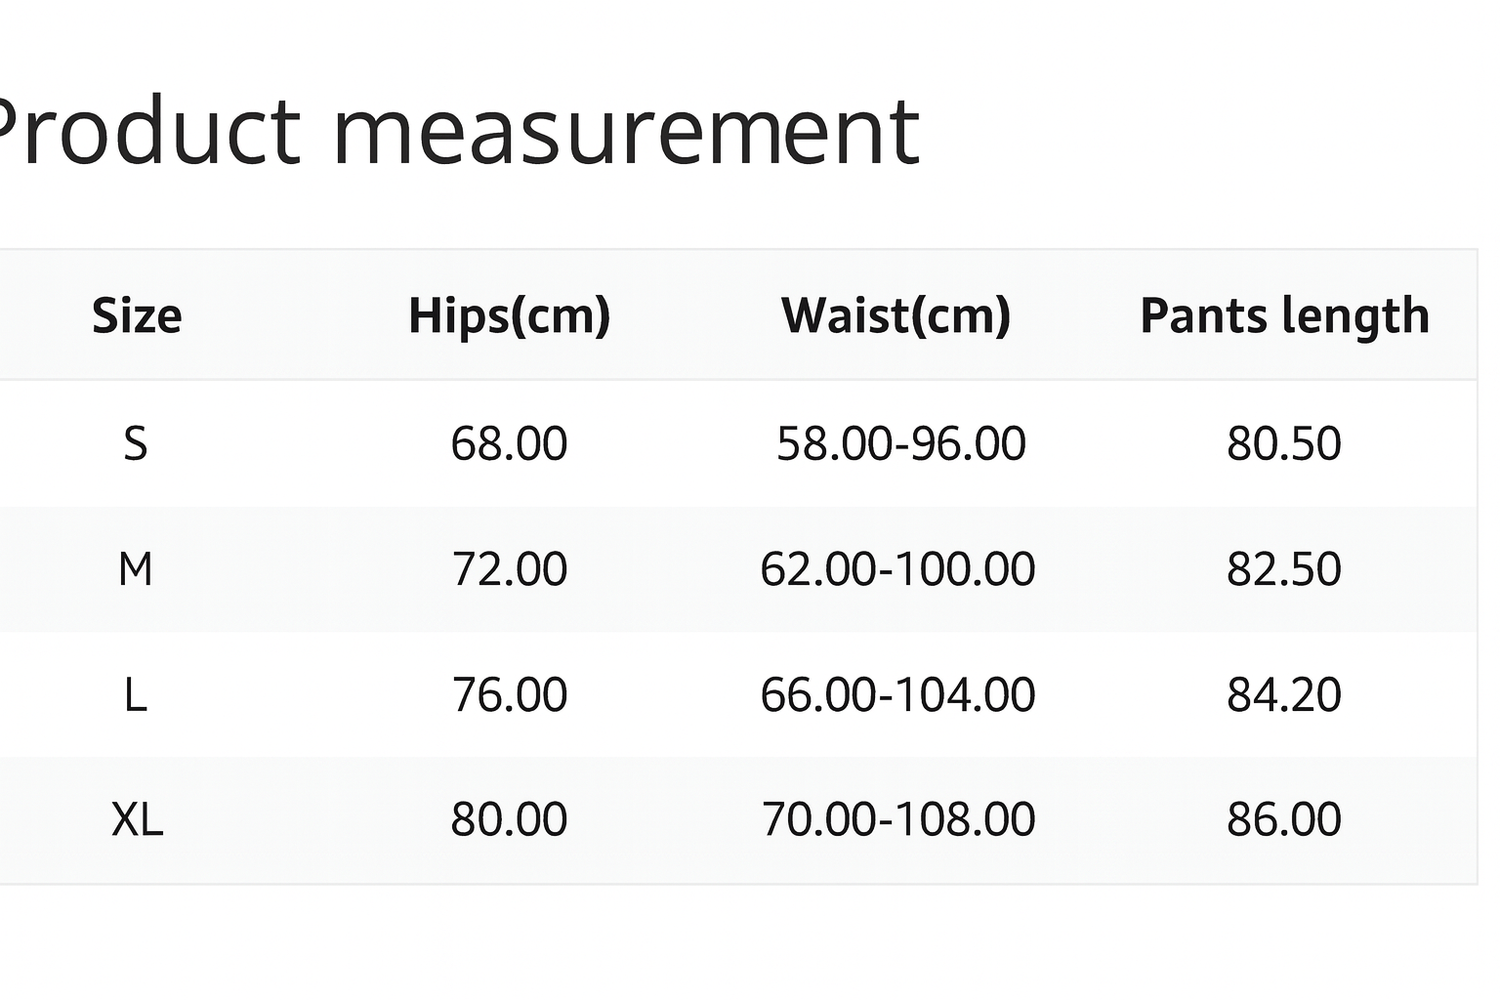
Task: Click waist range 66.00-104.00
Action: pos(897,695)
